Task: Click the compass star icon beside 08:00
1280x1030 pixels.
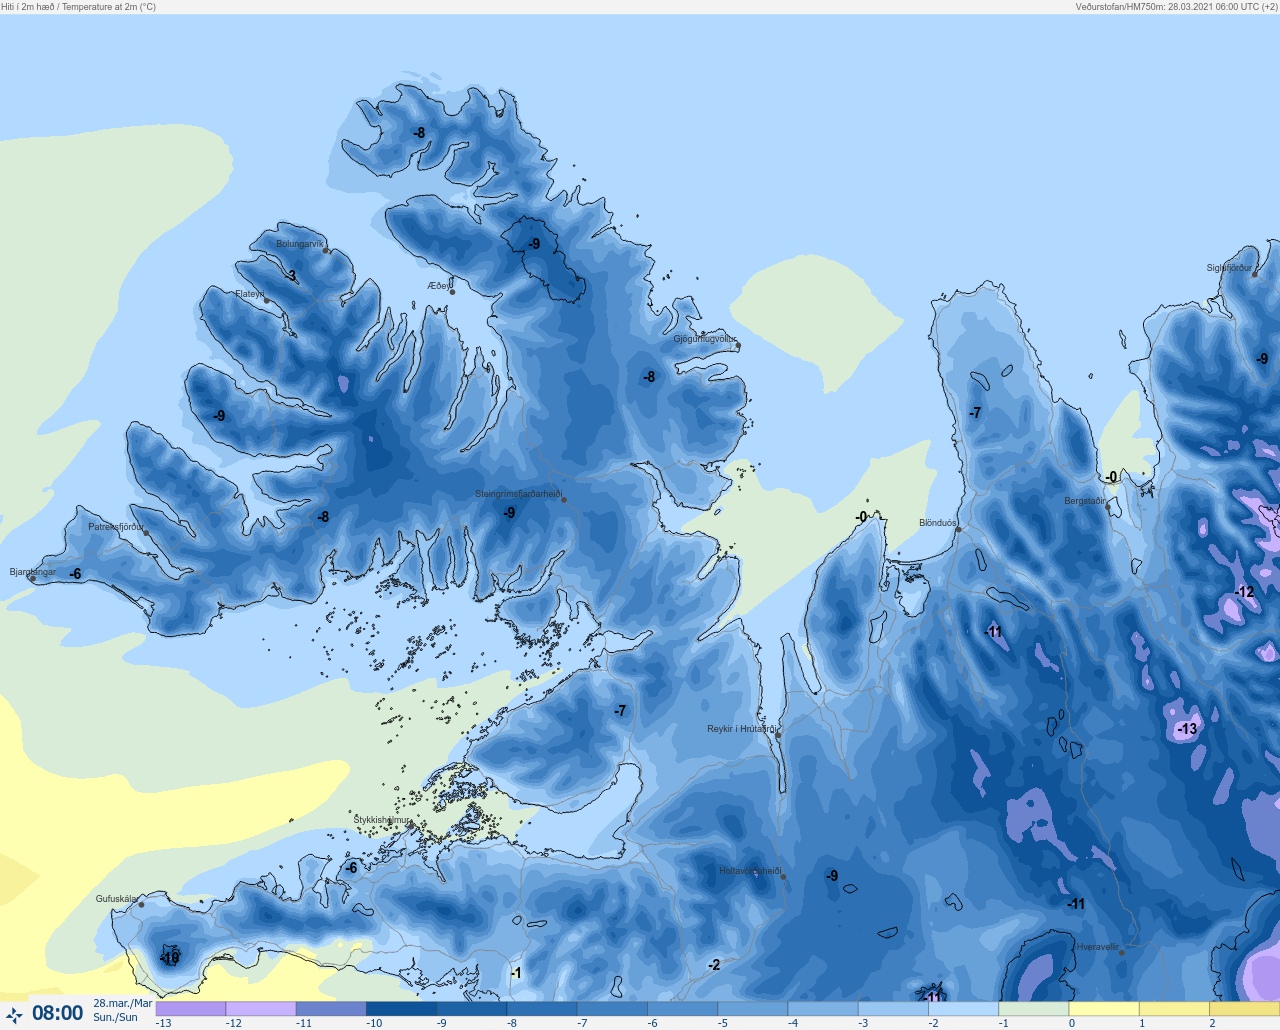Action: click(14, 1015)
